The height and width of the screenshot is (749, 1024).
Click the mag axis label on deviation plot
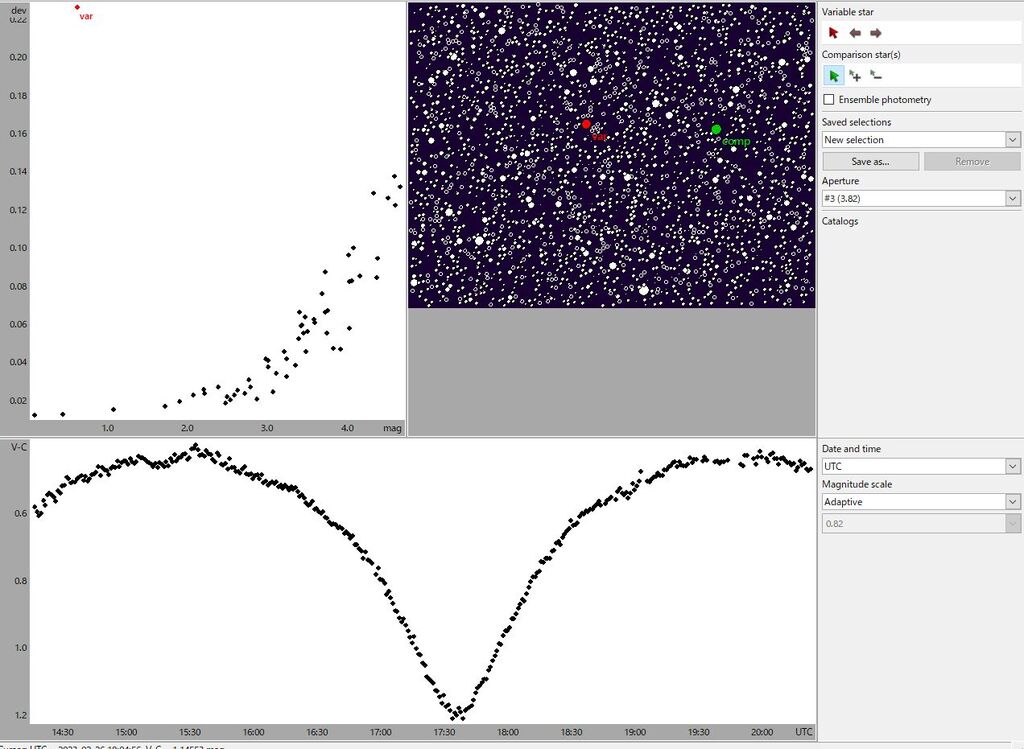click(x=392, y=428)
